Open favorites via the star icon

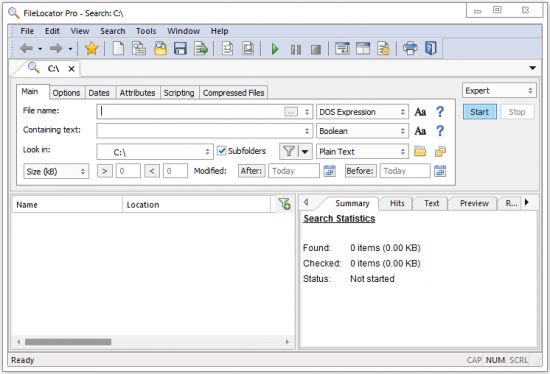point(91,48)
